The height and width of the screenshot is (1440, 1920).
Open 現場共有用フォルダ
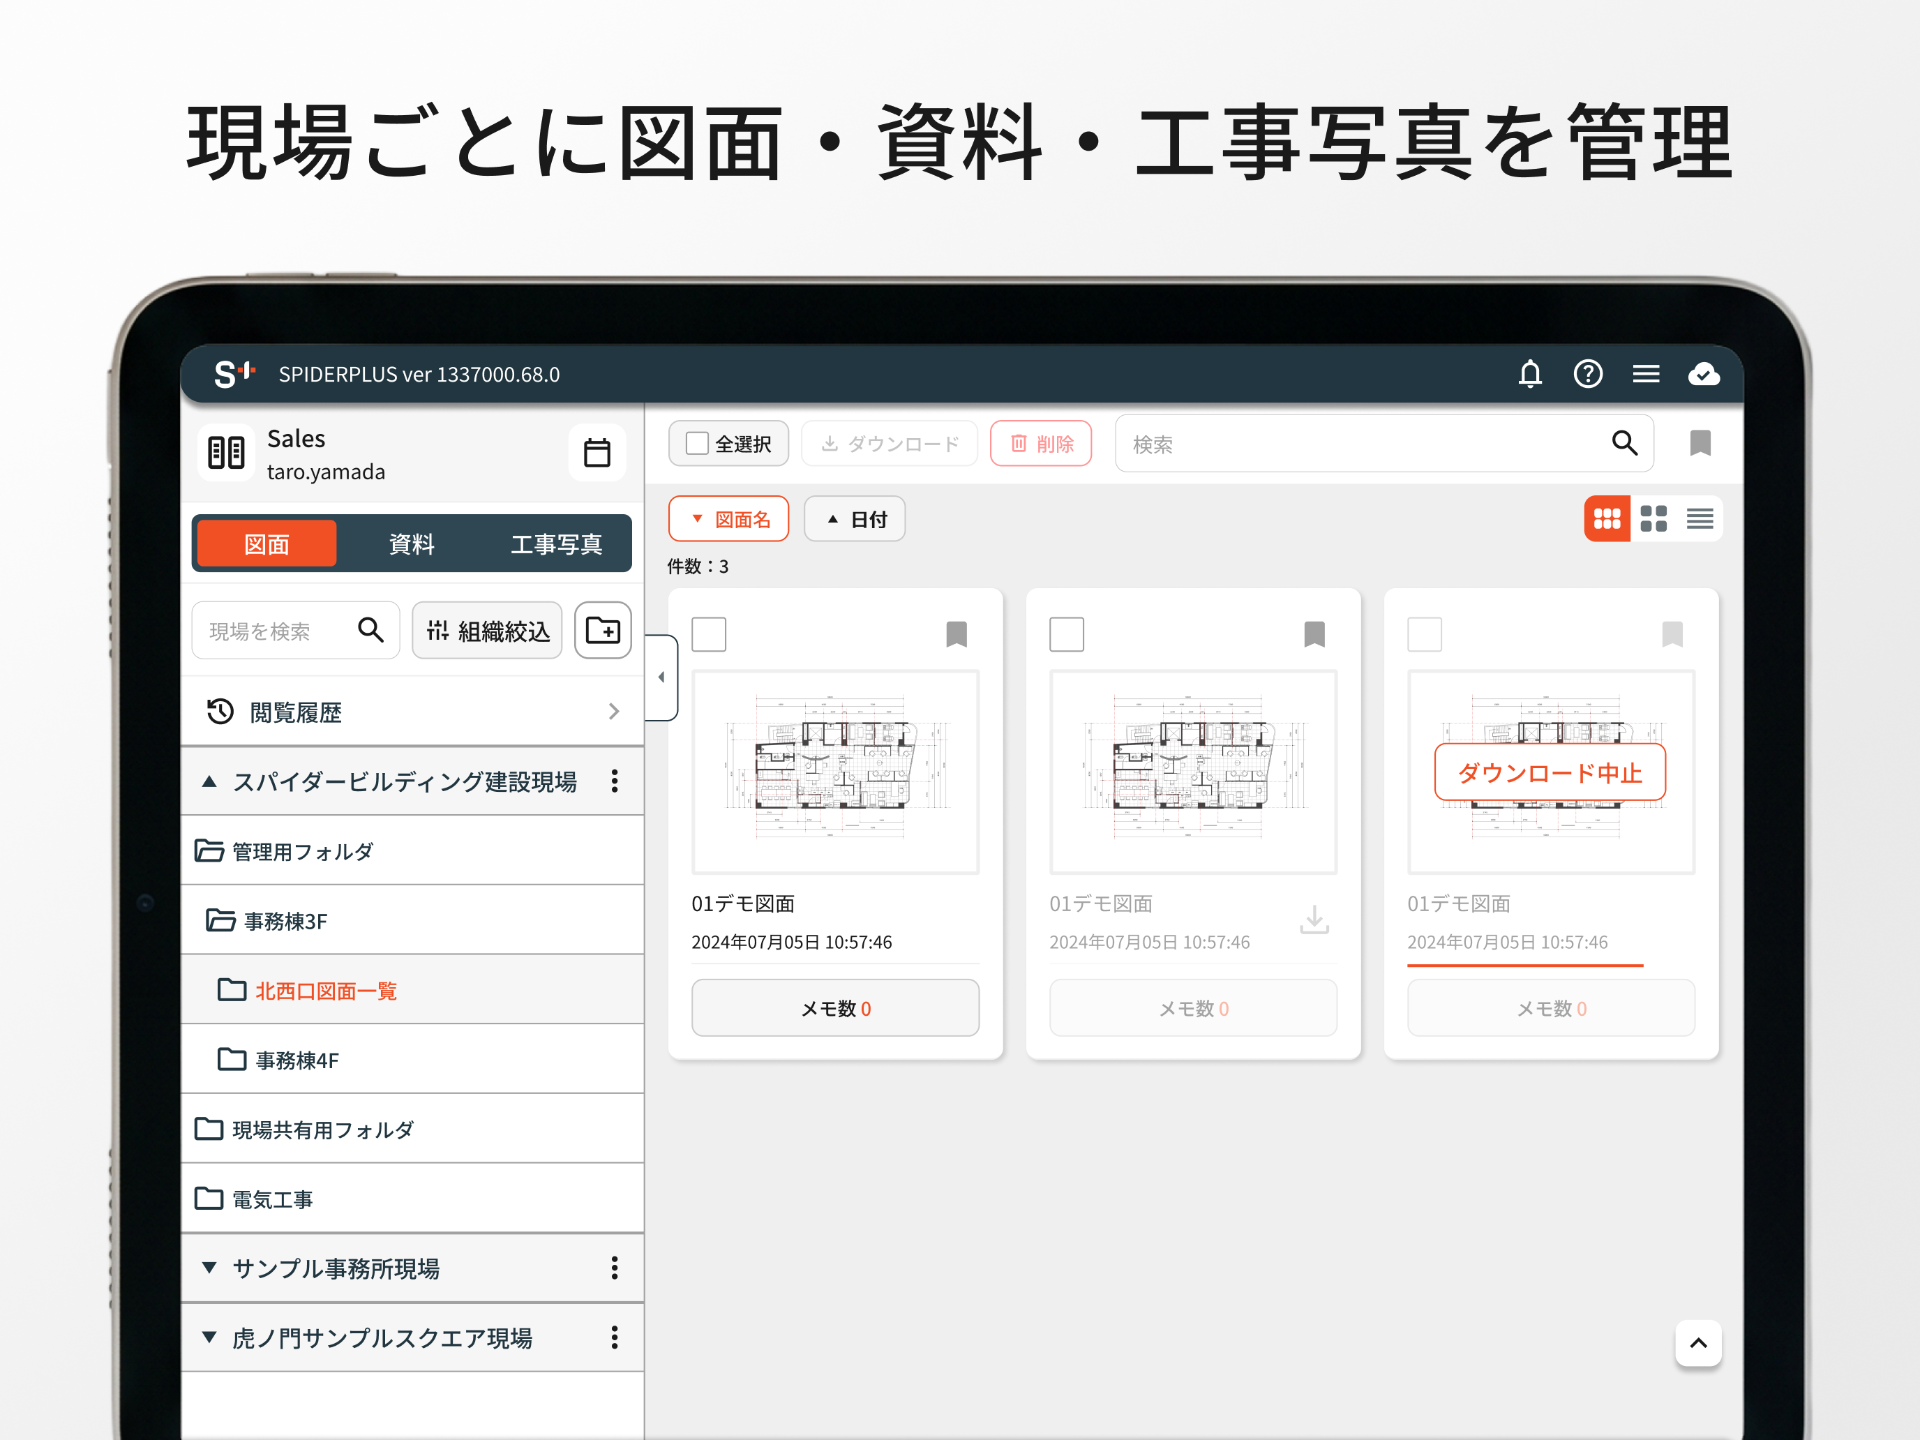pos(412,1129)
